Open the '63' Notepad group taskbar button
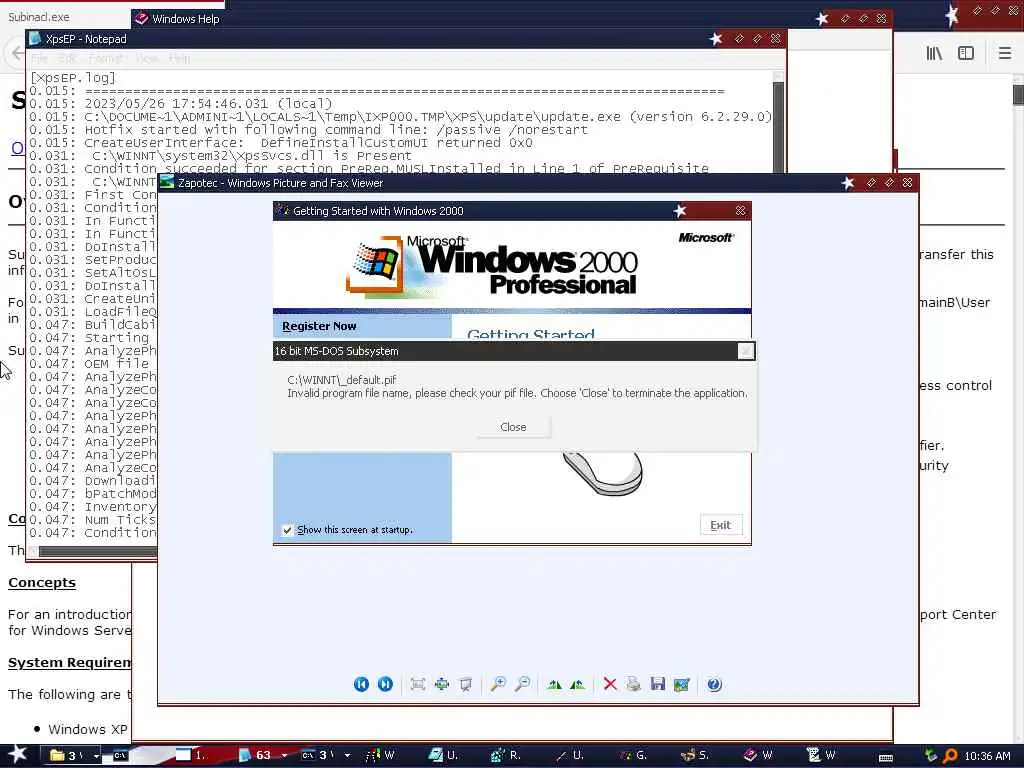Image resolution: width=1024 pixels, height=768 pixels. point(255,756)
